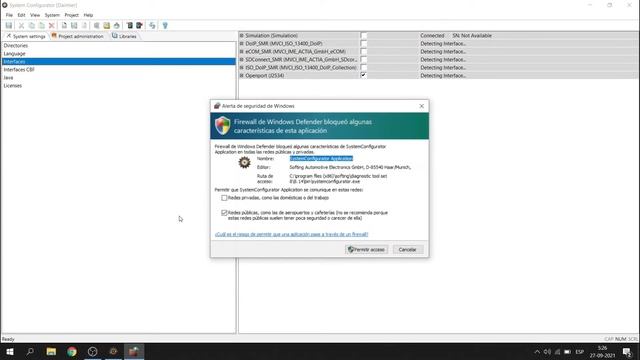Switch to System settings tab

26,36
